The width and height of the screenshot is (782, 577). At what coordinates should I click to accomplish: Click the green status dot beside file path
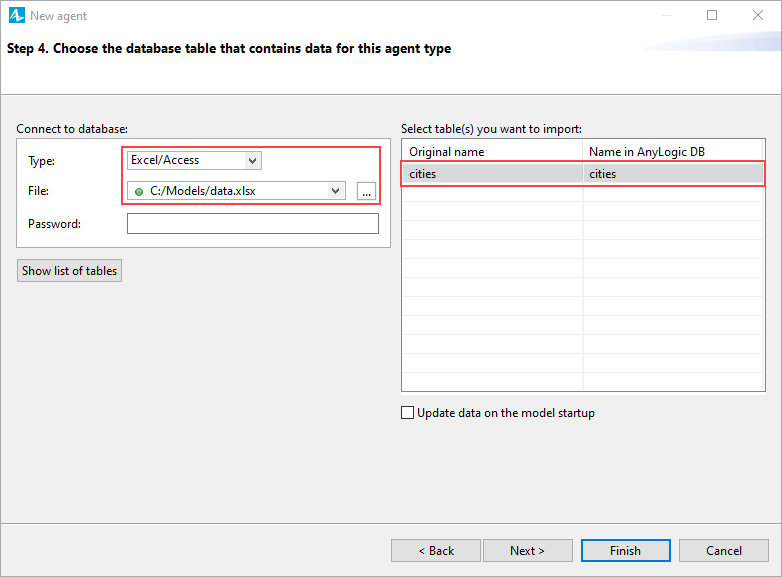tap(139, 192)
